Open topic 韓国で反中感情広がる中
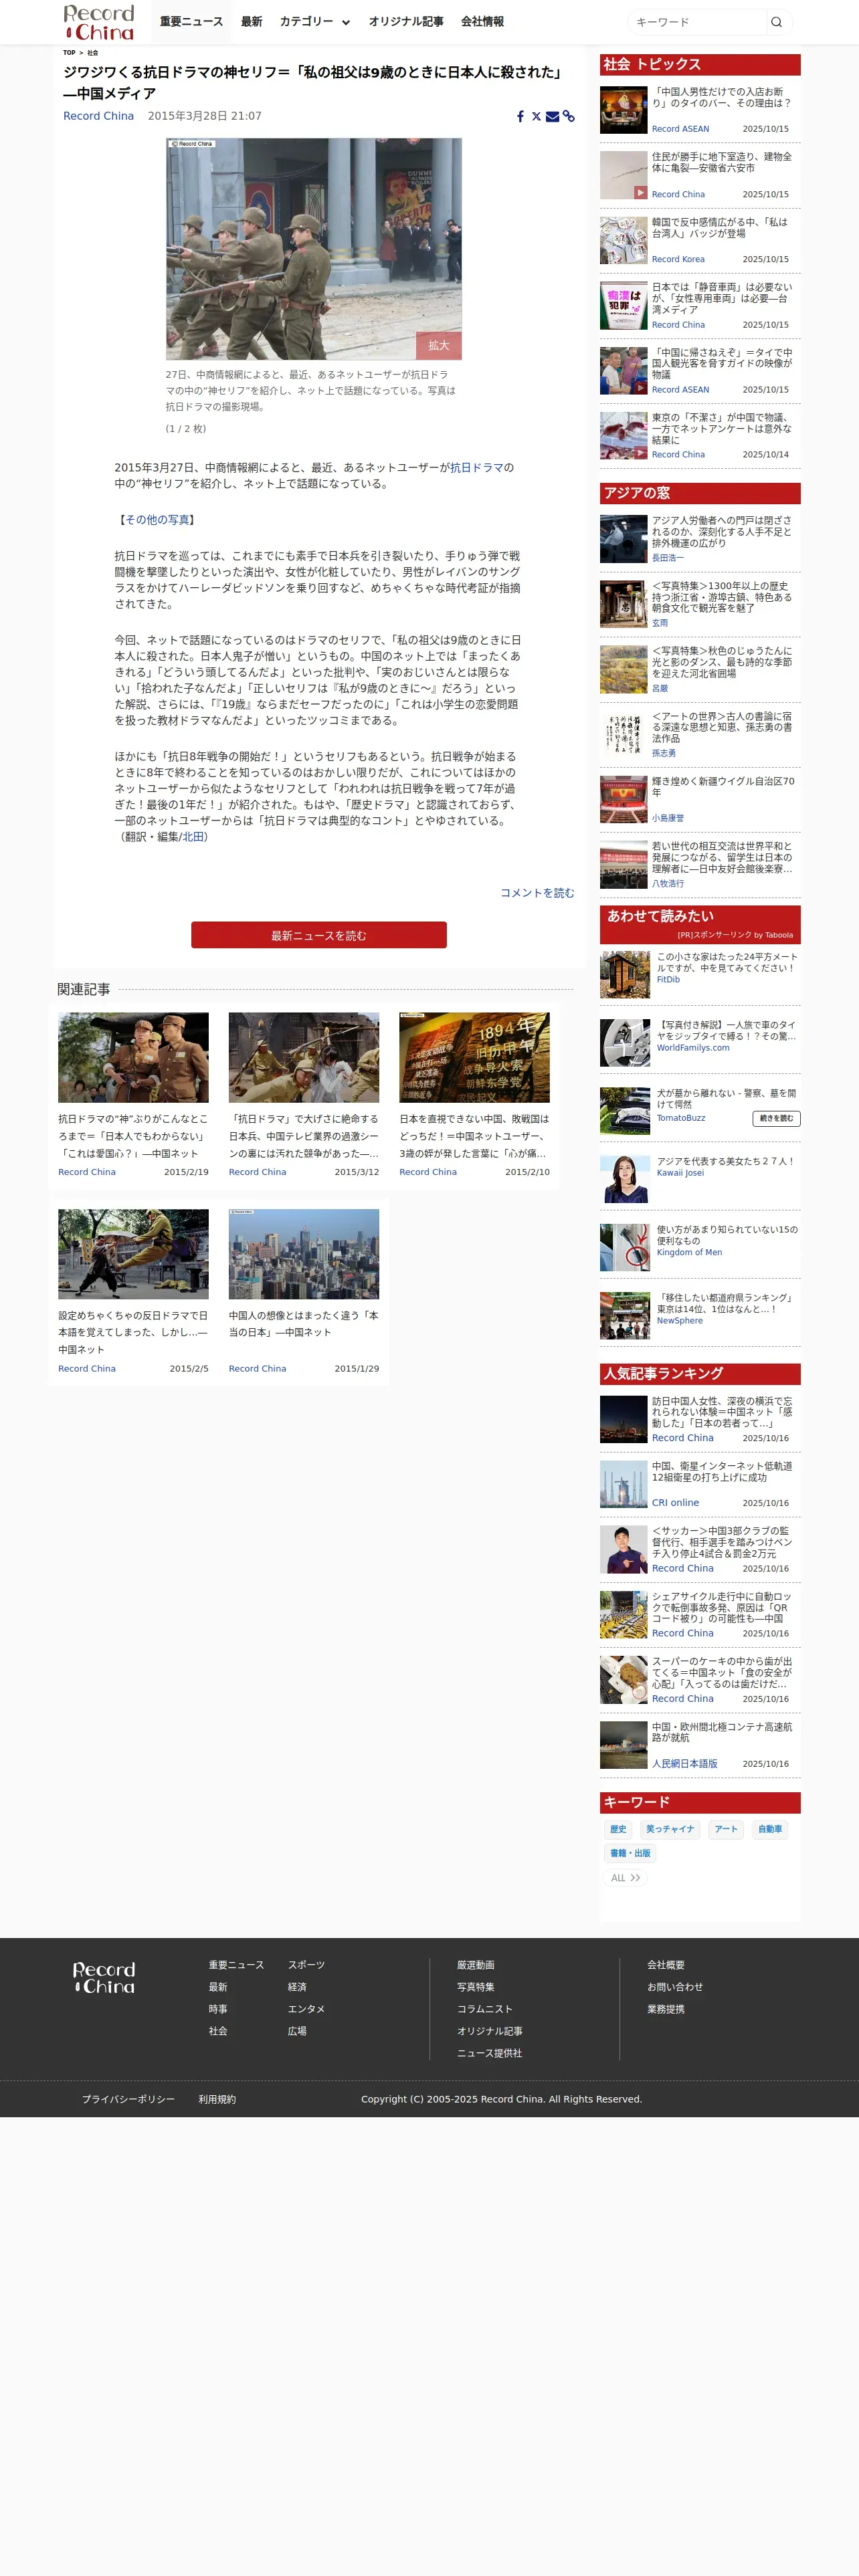Viewport: 859px width, 2576px height. point(722,227)
